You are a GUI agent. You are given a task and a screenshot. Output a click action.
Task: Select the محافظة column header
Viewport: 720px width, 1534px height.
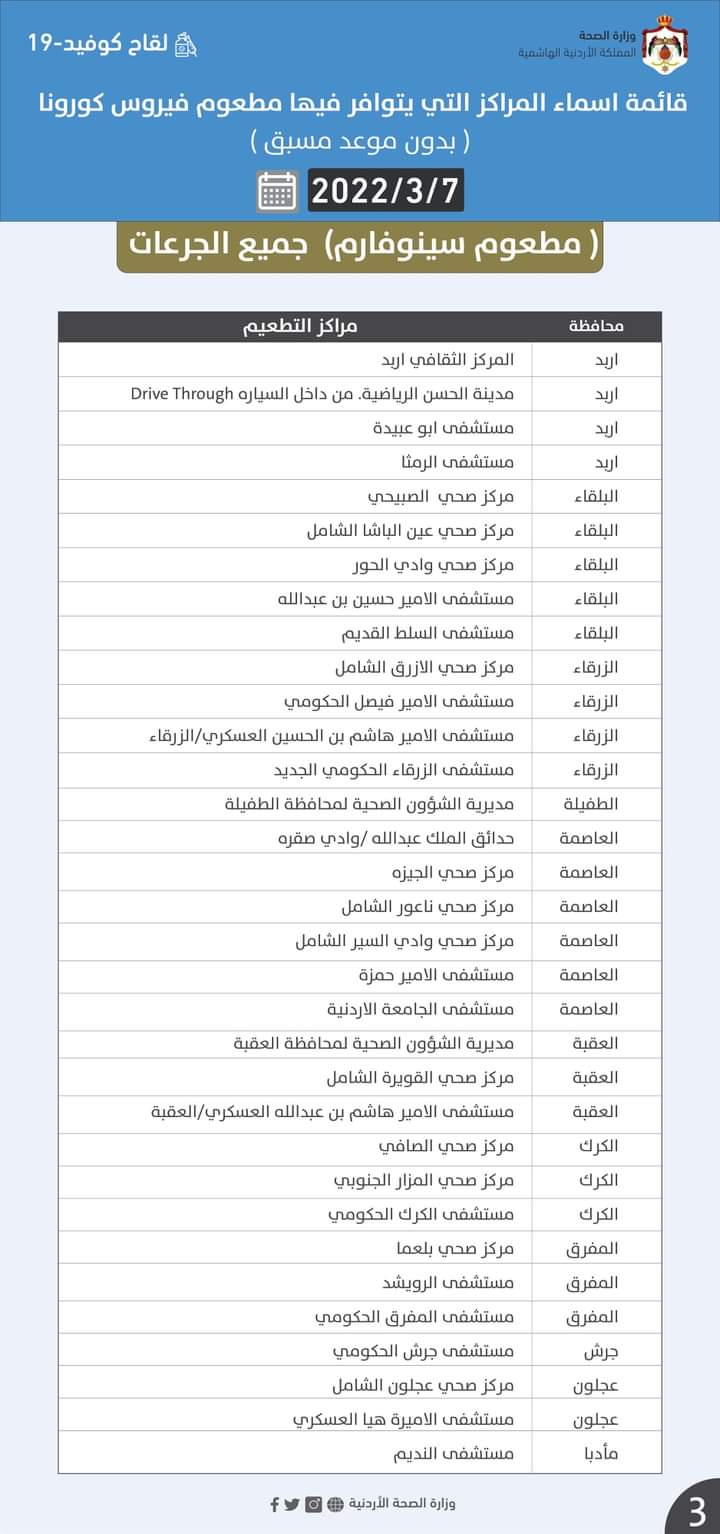pyautogui.click(x=596, y=326)
